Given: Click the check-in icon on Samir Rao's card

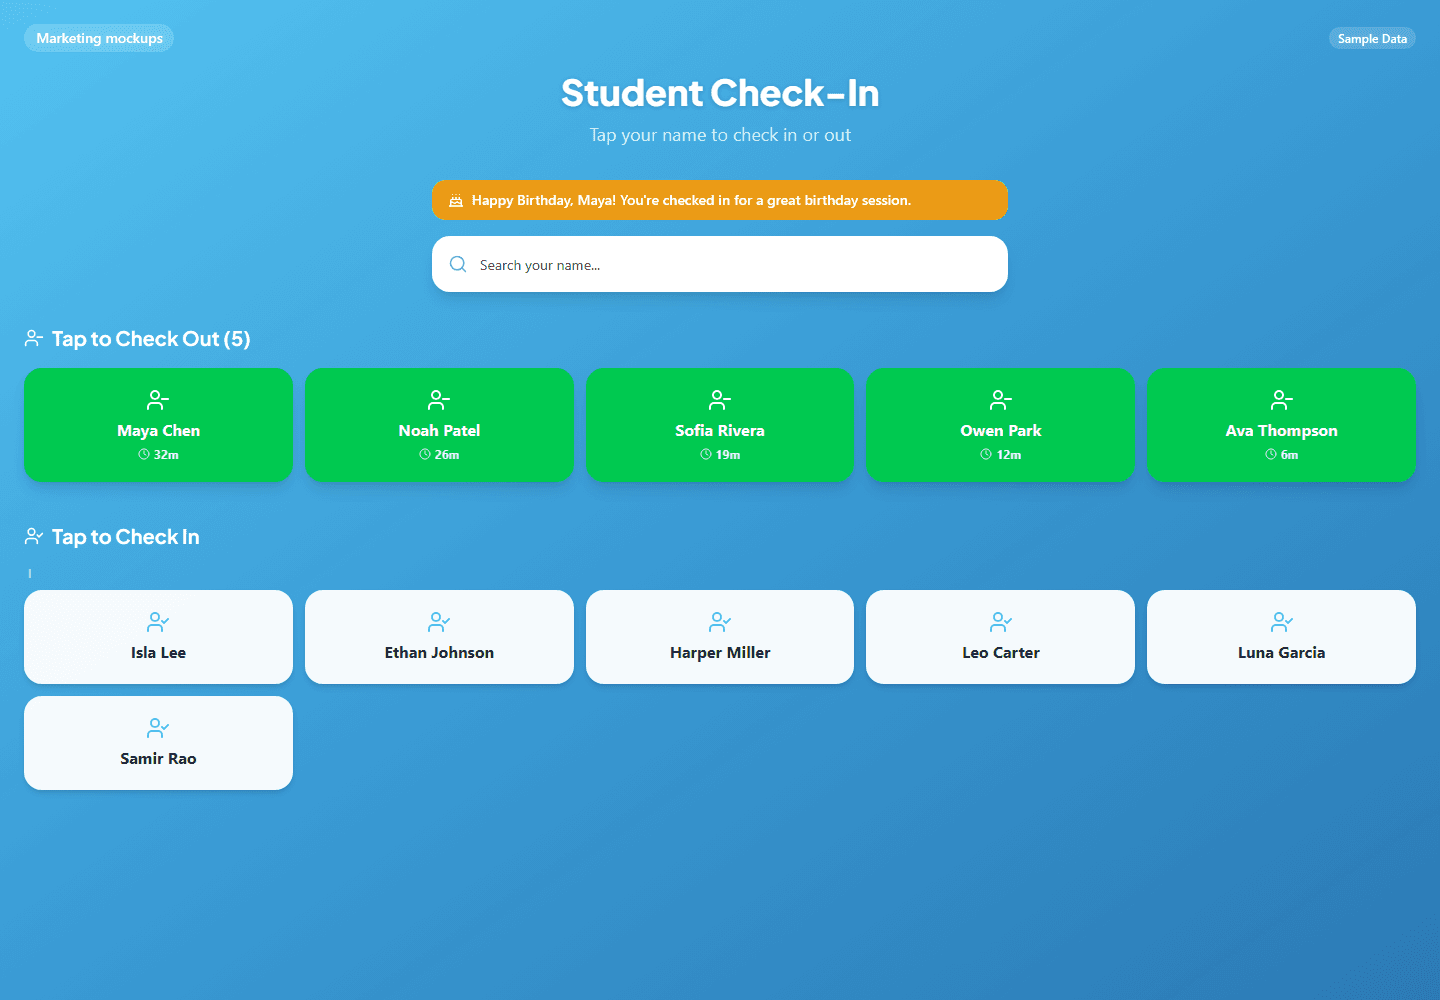Looking at the screenshot, I should (x=158, y=728).
